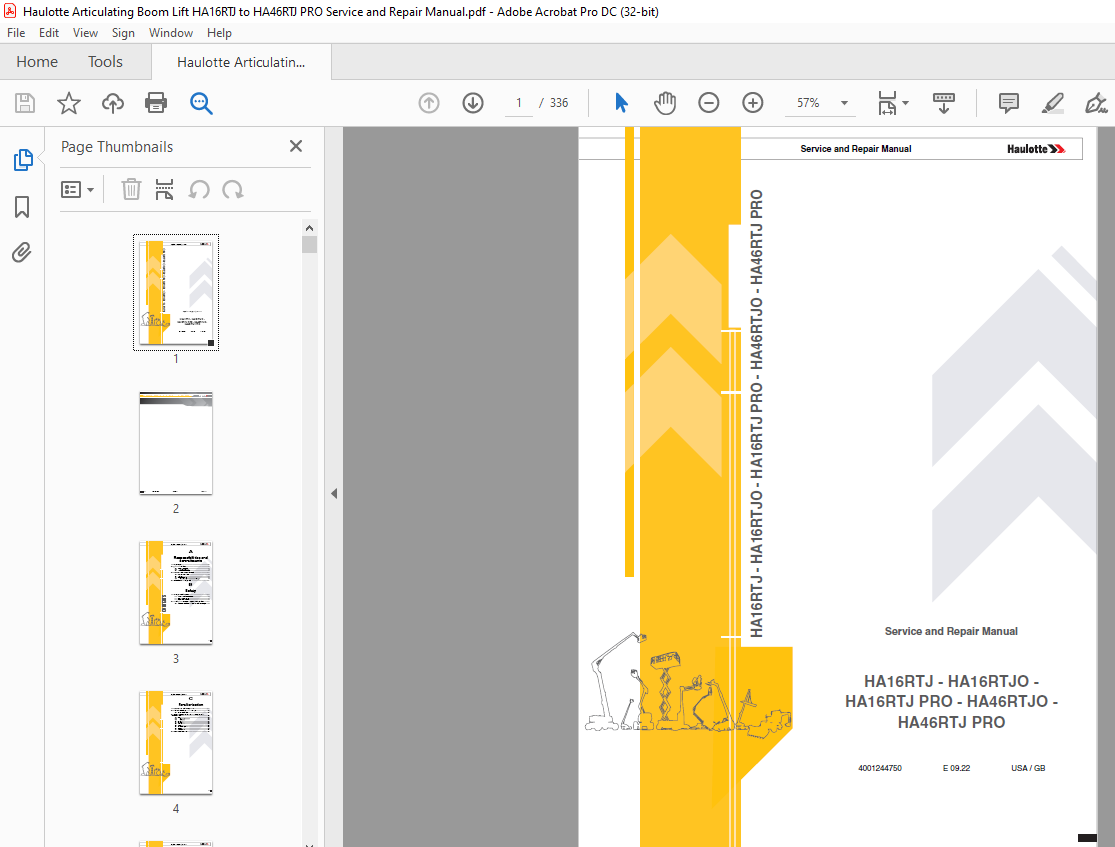Open the zoom level dropdown arrow
Viewport: 1115px width, 847px height.
(x=844, y=103)
